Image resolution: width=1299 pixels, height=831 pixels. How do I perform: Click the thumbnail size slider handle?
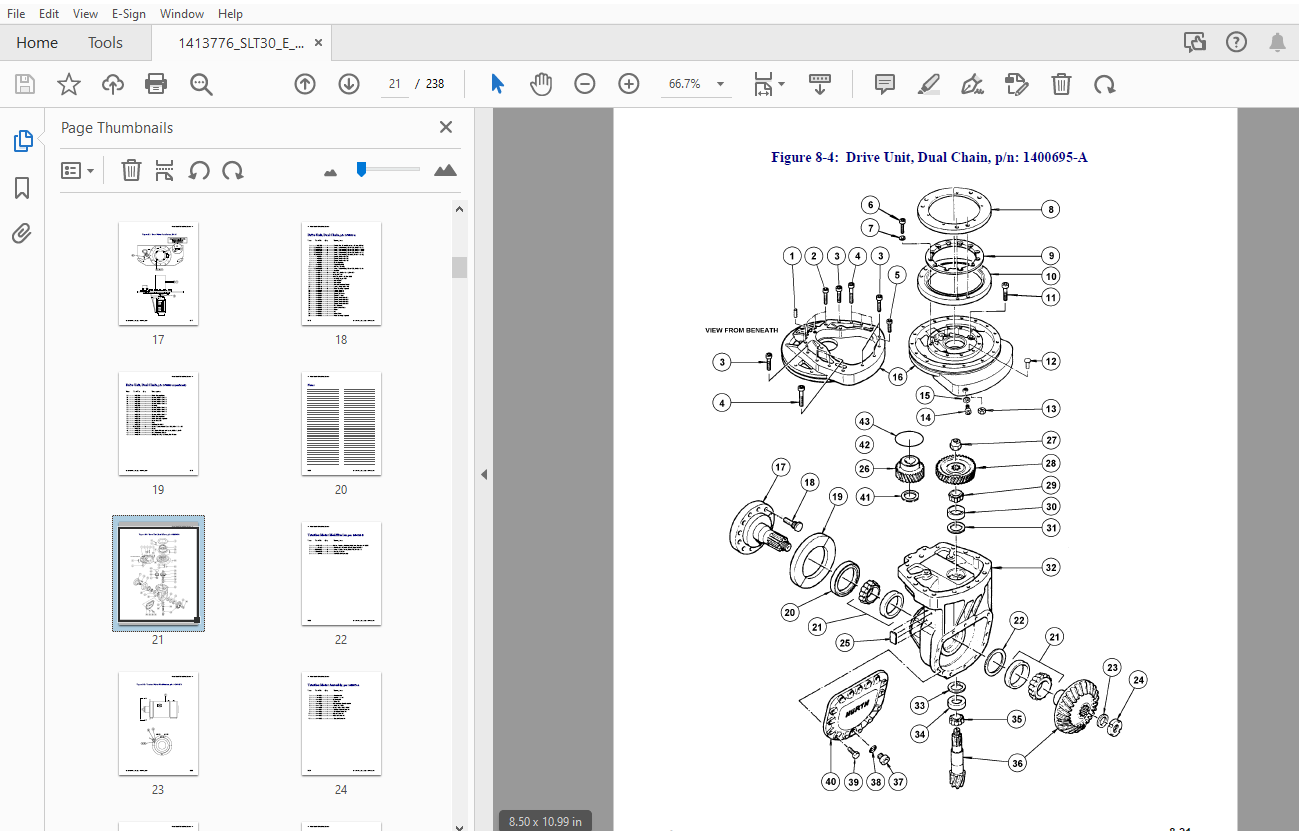361,169
